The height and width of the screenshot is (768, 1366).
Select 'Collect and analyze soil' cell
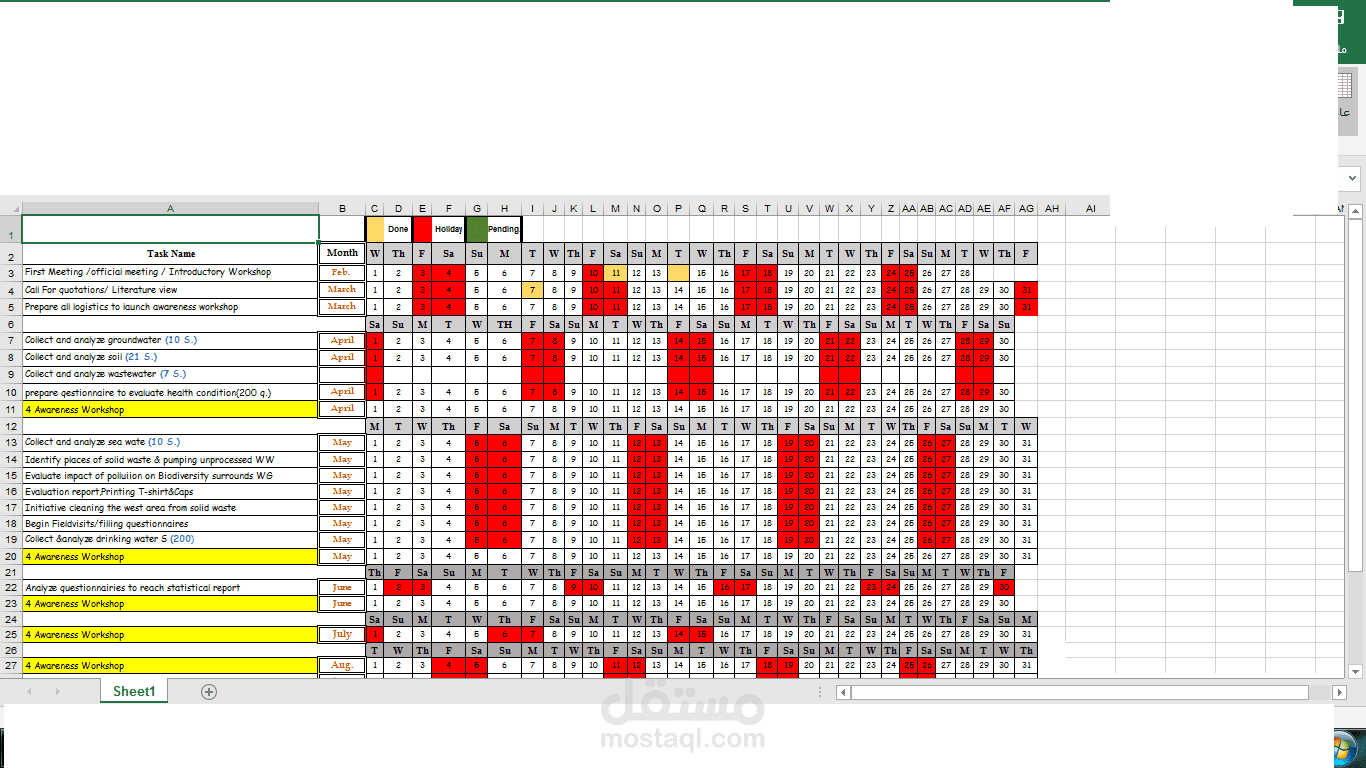[170, 357]
